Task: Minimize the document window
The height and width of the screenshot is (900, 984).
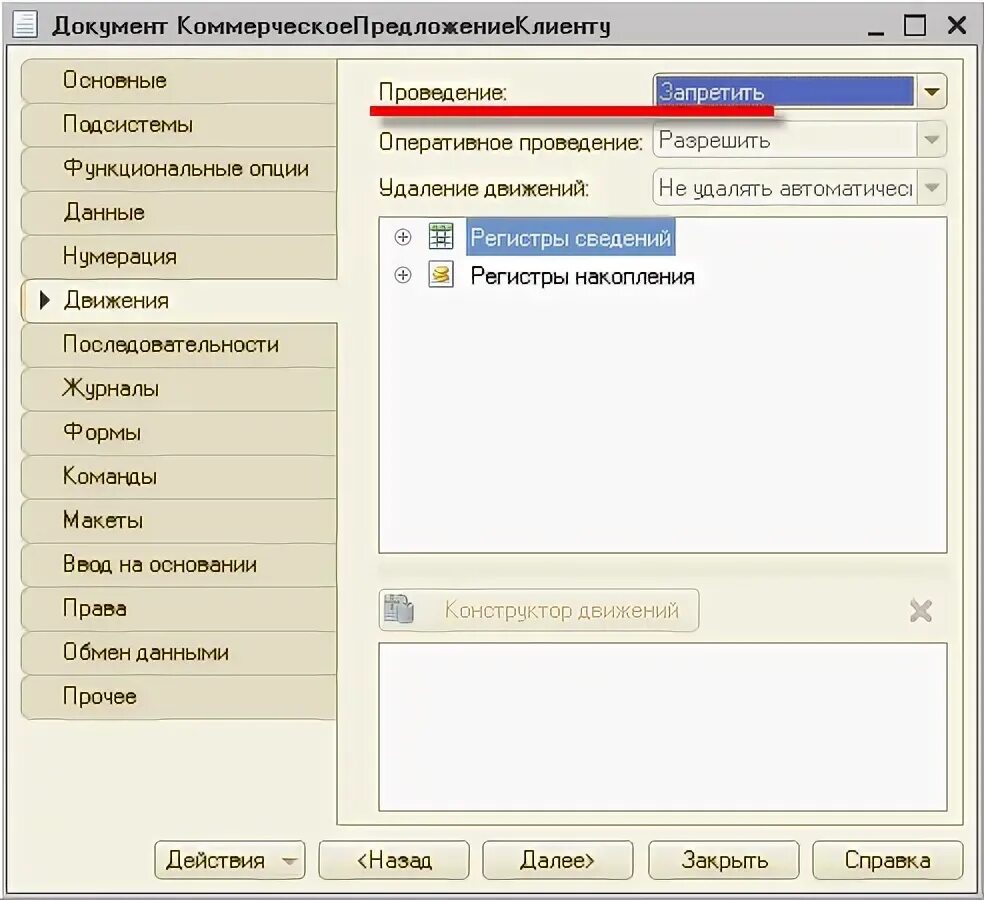Action: coord(875,27)
